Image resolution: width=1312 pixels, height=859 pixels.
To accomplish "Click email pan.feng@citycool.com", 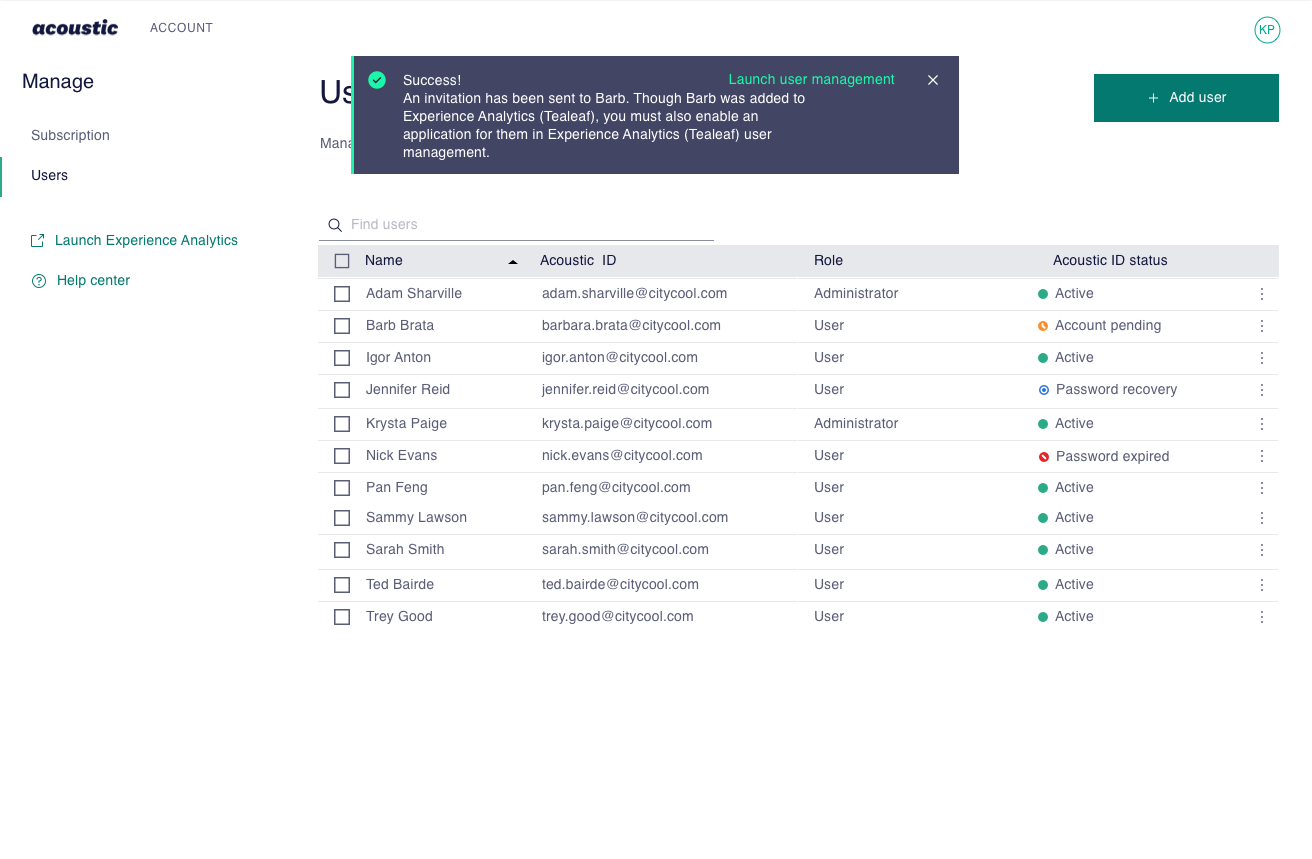I will tap(616, 487).
